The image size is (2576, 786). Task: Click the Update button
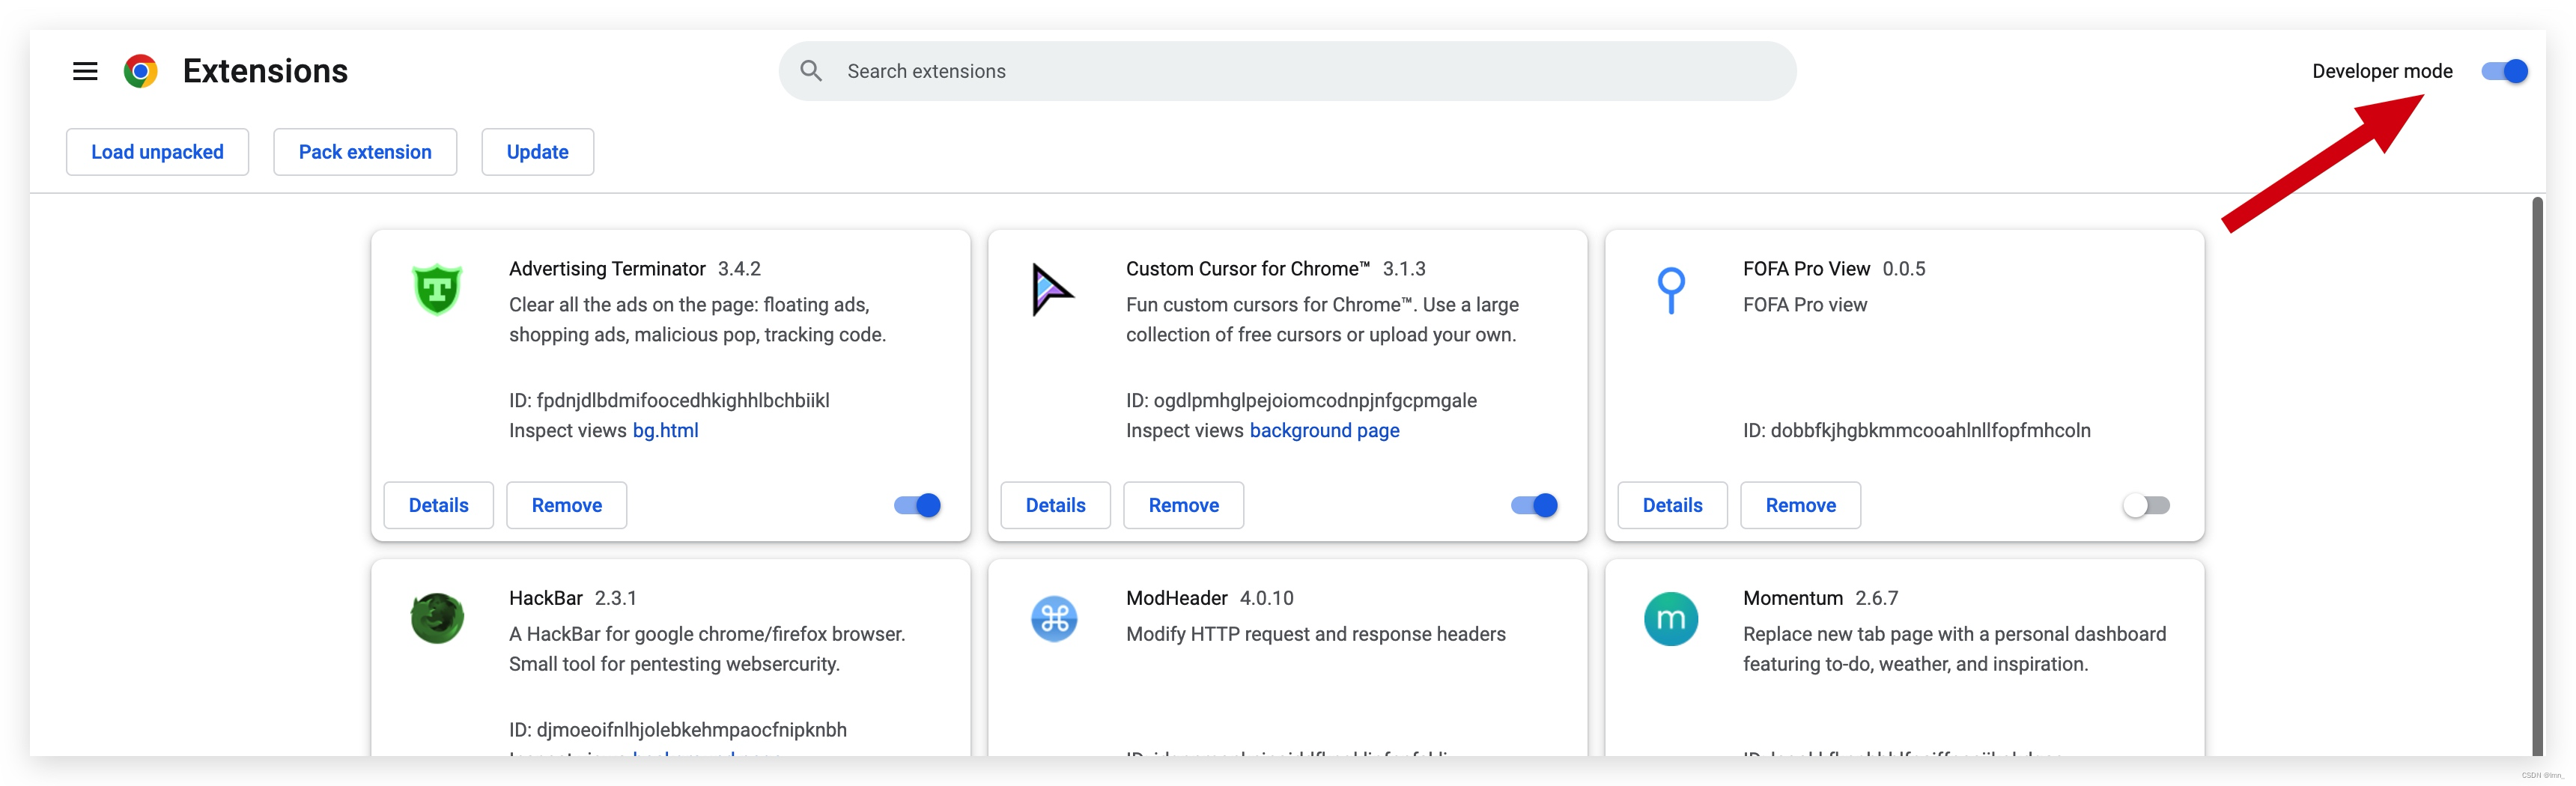537,152
